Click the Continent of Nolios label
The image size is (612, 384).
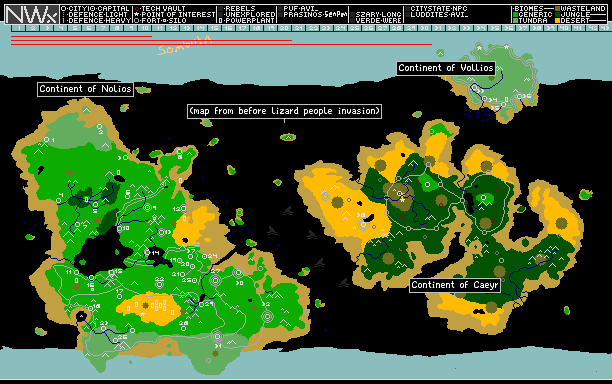(x=85, y=89)
